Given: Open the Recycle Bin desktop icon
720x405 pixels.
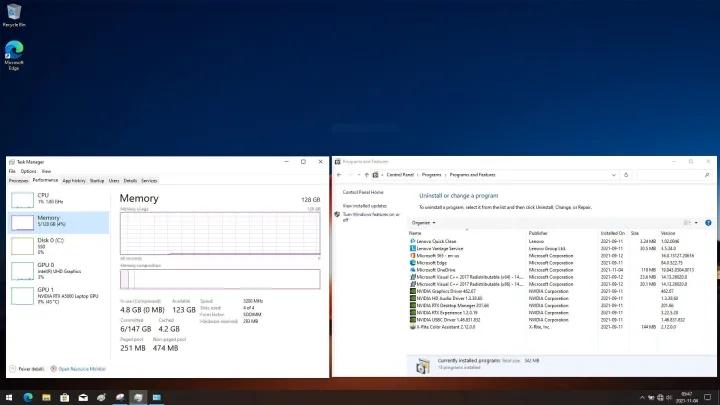Looking at the screenshot, I should tap(14, 15).
